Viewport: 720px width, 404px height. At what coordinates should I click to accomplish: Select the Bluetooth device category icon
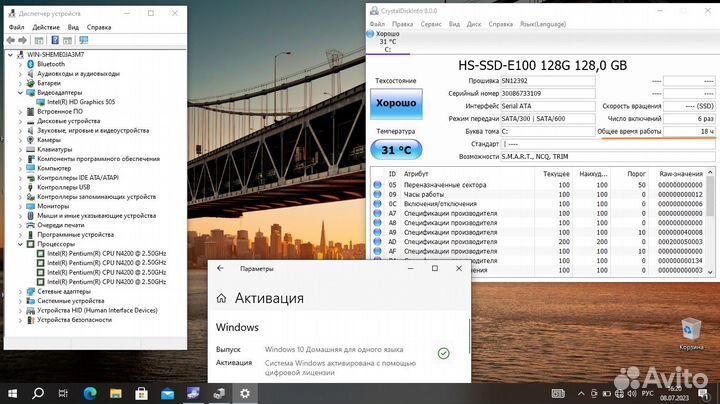click(31, 64)
